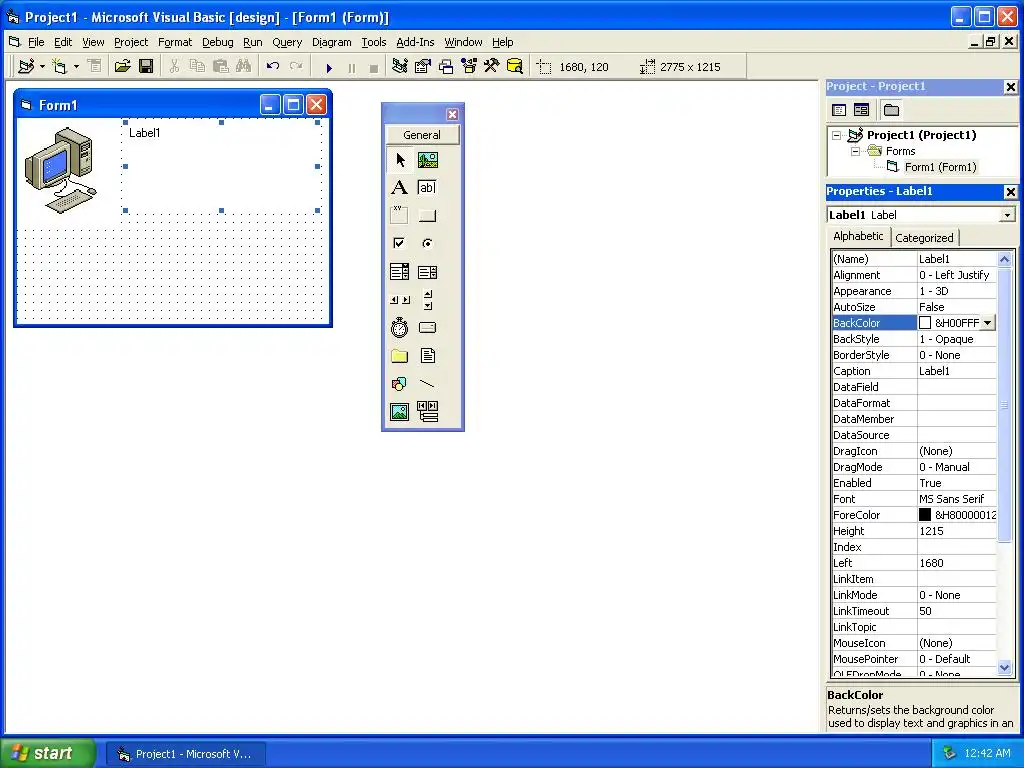Toggle Folders icon in Project panel
This screenshot has height=768, width=1024.
coord(891,110)
